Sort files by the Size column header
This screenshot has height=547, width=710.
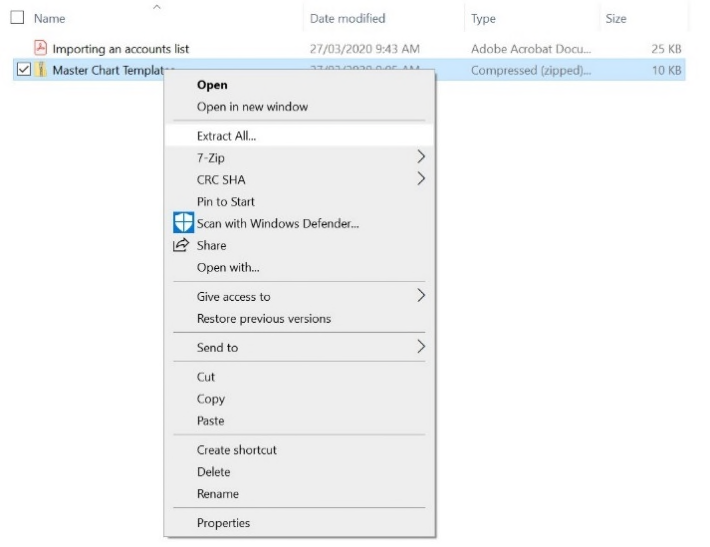[616, 18]
